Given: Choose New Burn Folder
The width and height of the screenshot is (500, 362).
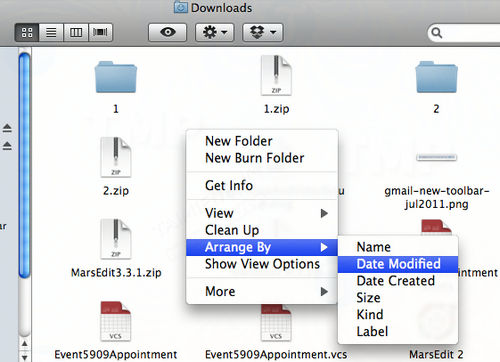Looking at the screenshot, I should coord(262,158).
